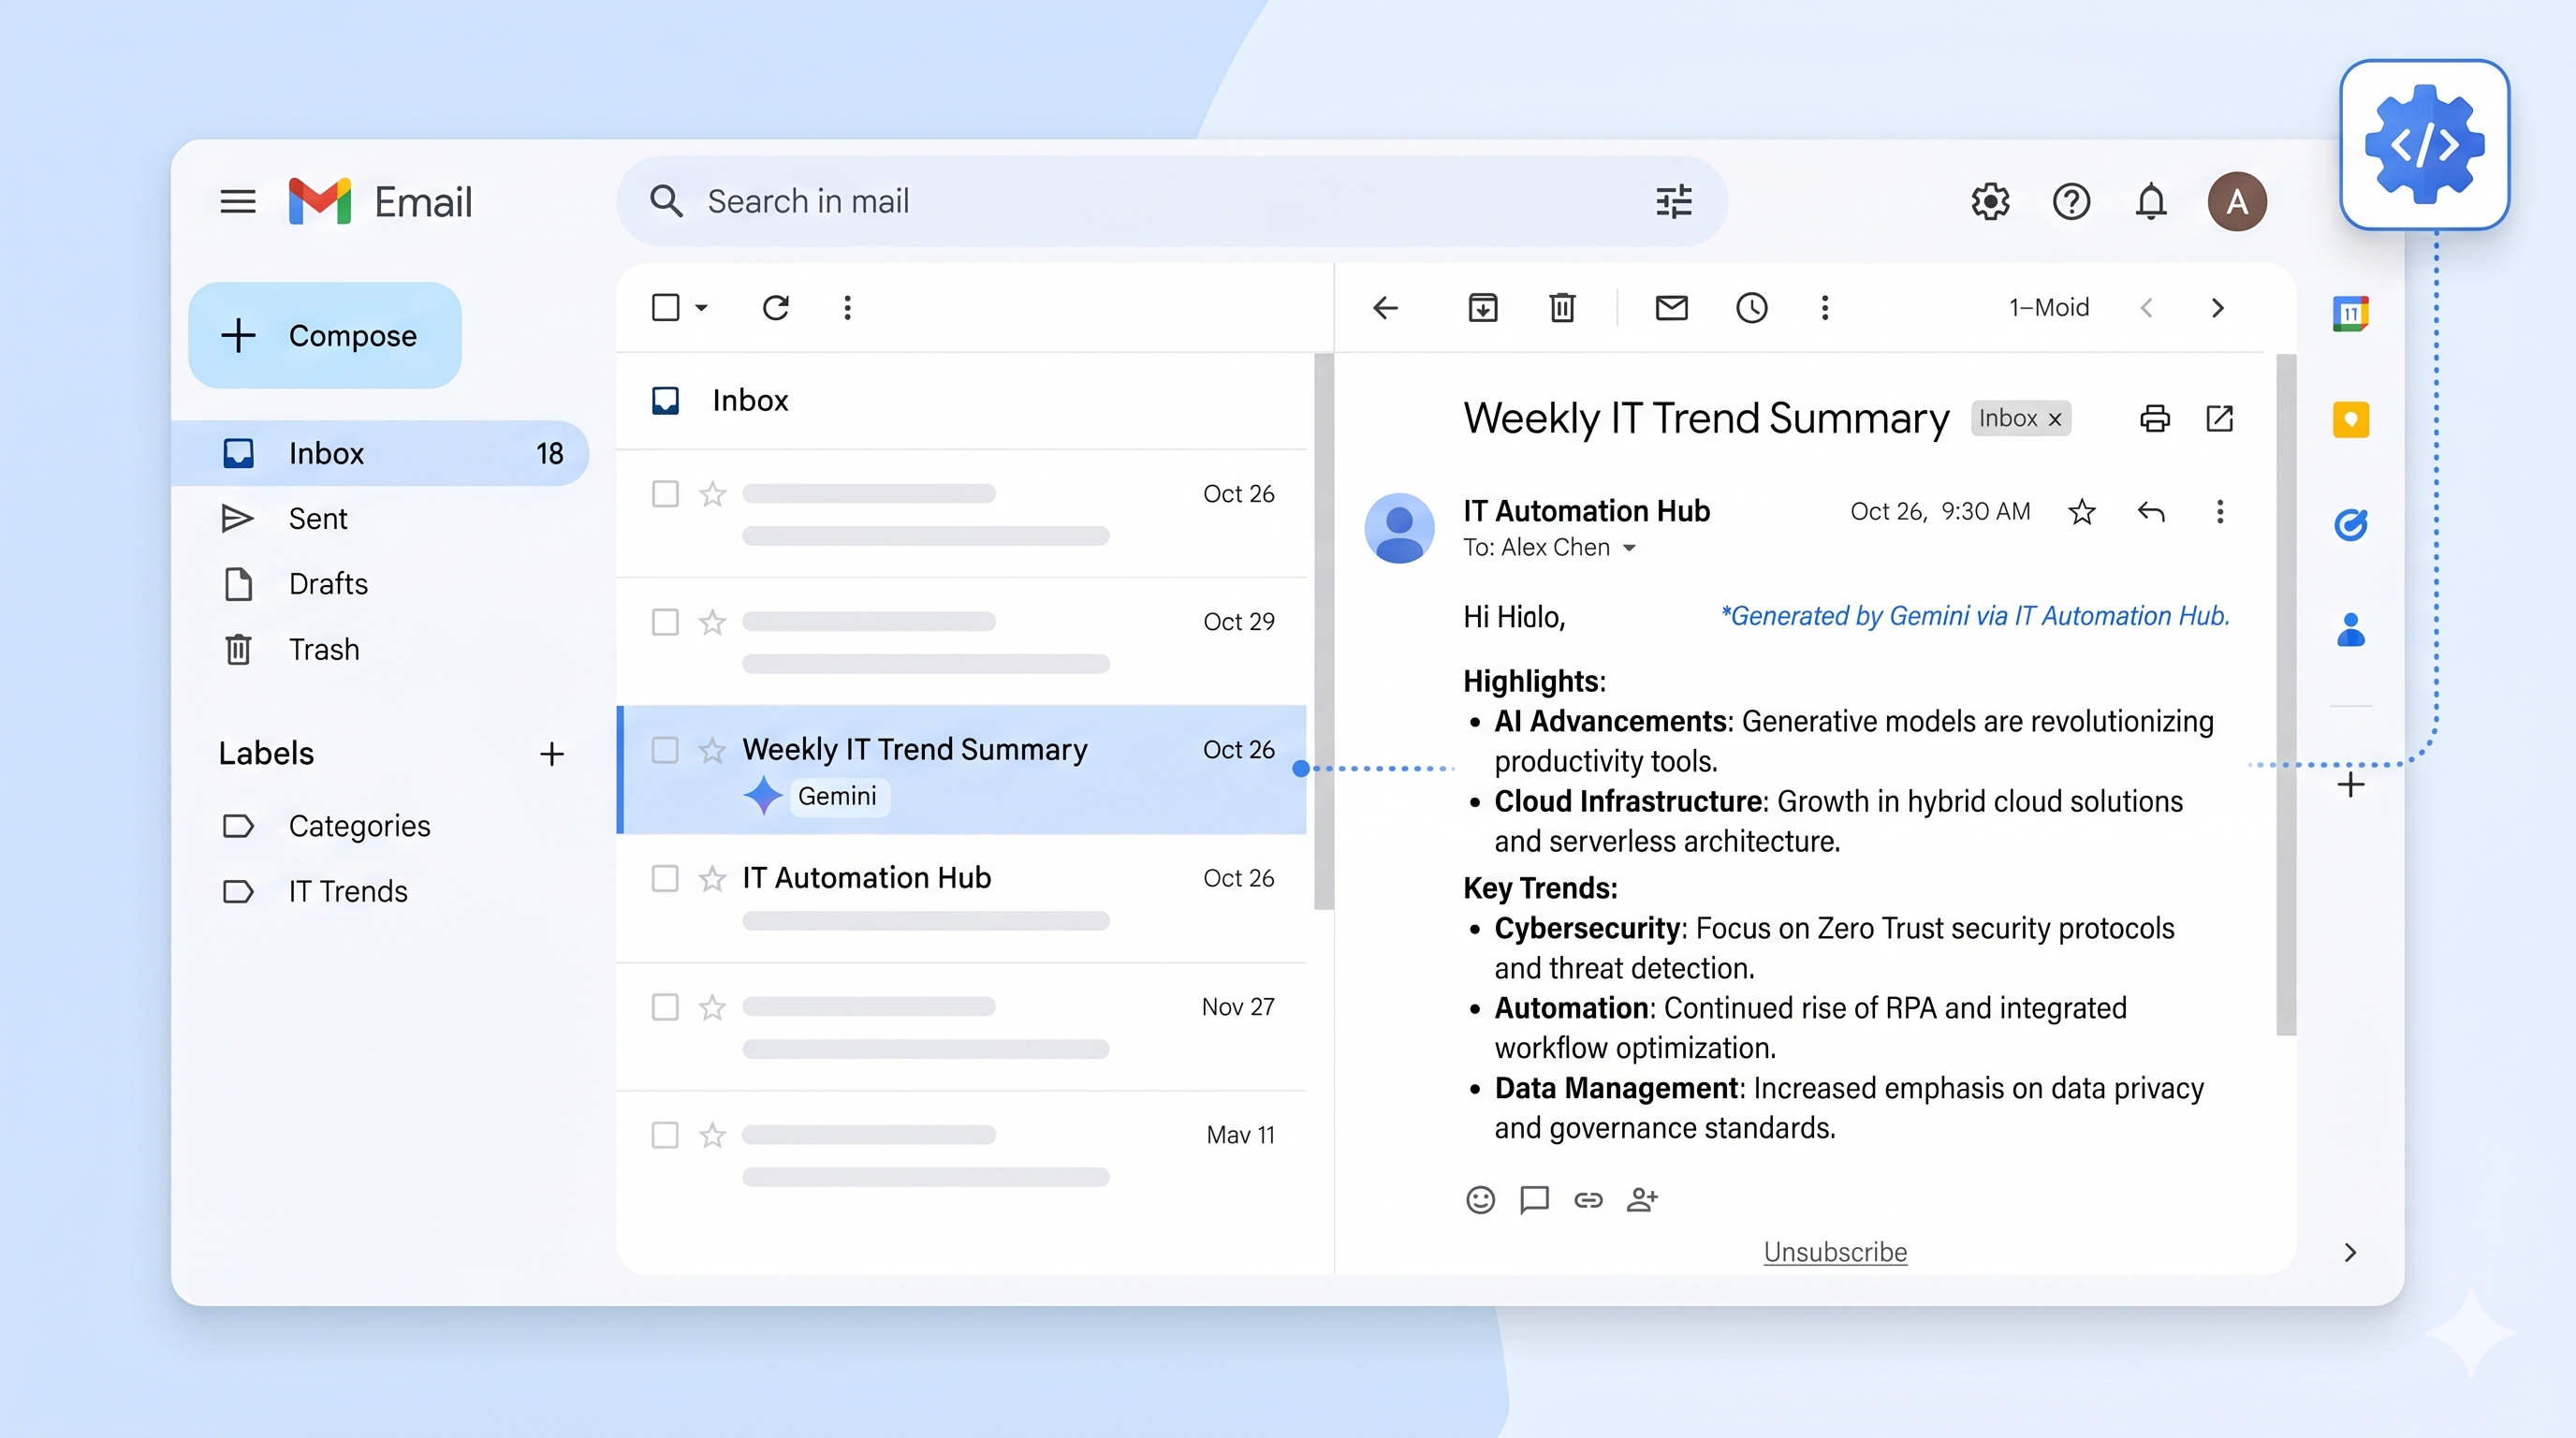
Task: Expand recipient details for Alex Chen
Action: tap(1629, 548)
